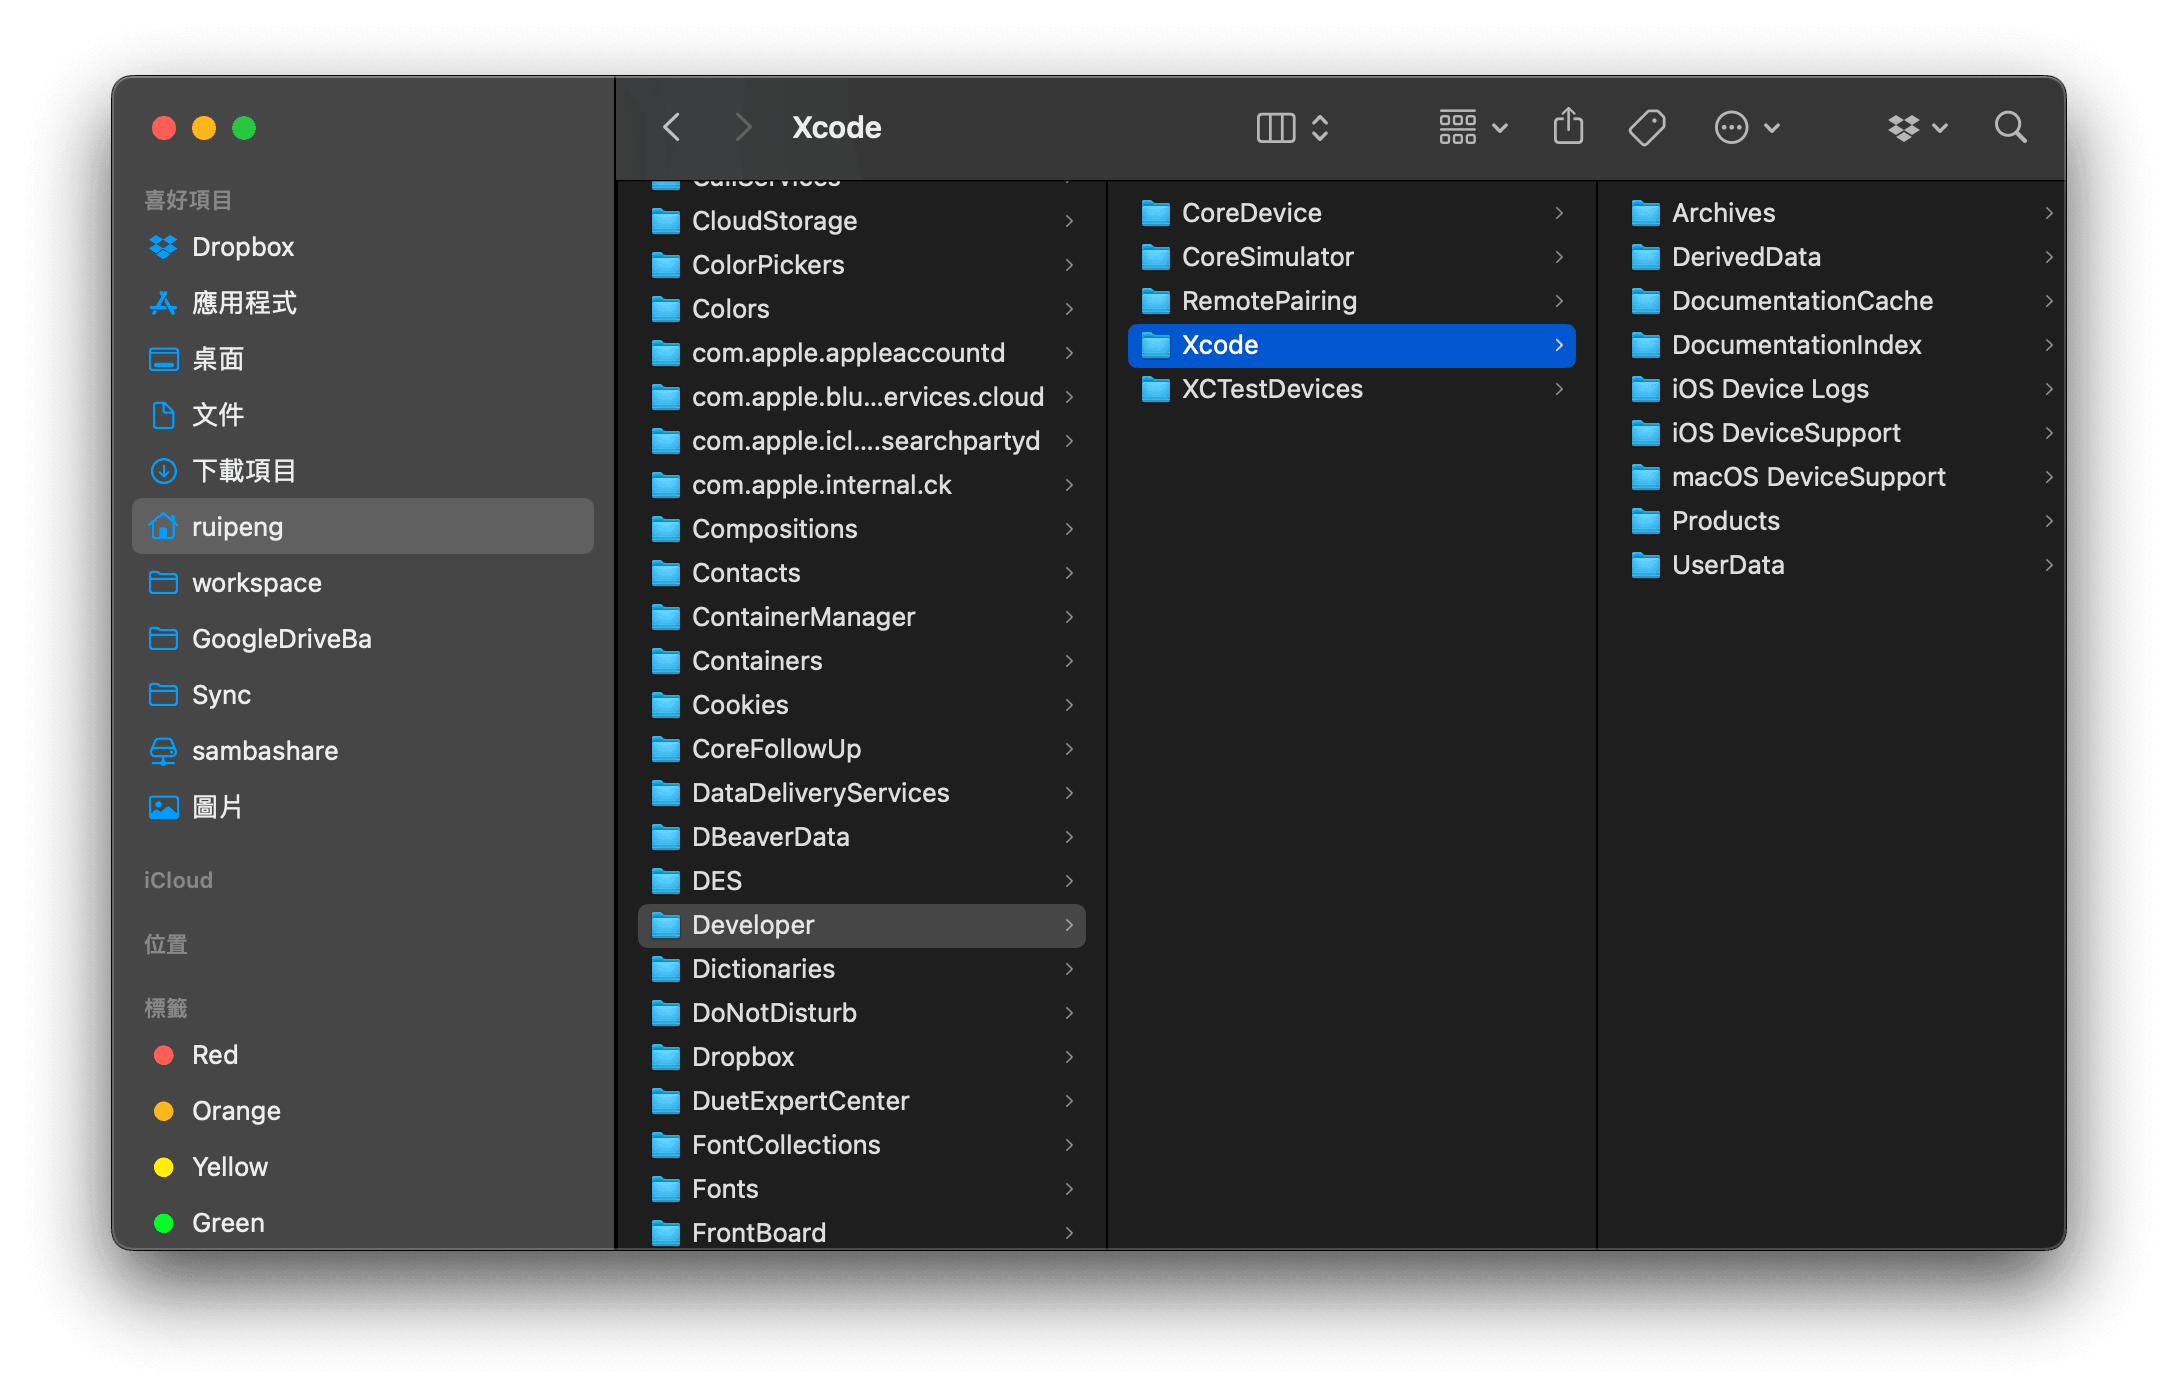Viewport: 2178px width, 1398px height.
Task: Select the CloudStorage folder
Action: point(862,221)
